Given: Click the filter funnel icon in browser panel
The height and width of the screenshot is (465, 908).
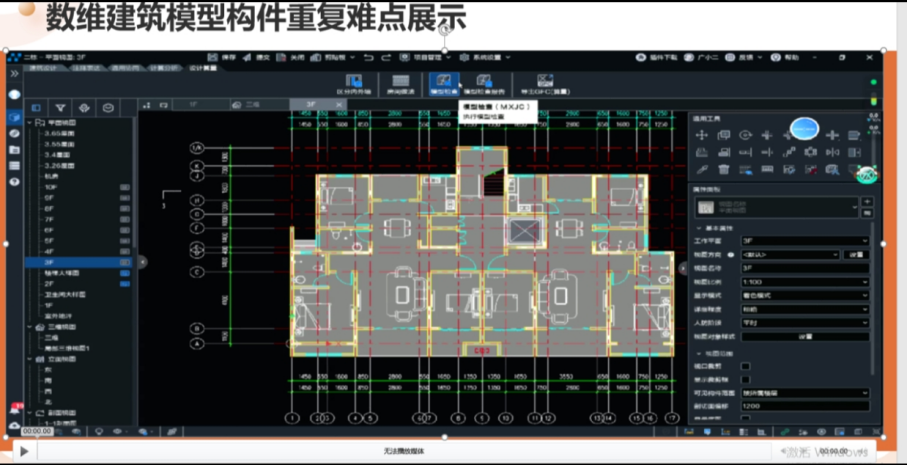Looking at the screenshot, I should pos(61,107).
